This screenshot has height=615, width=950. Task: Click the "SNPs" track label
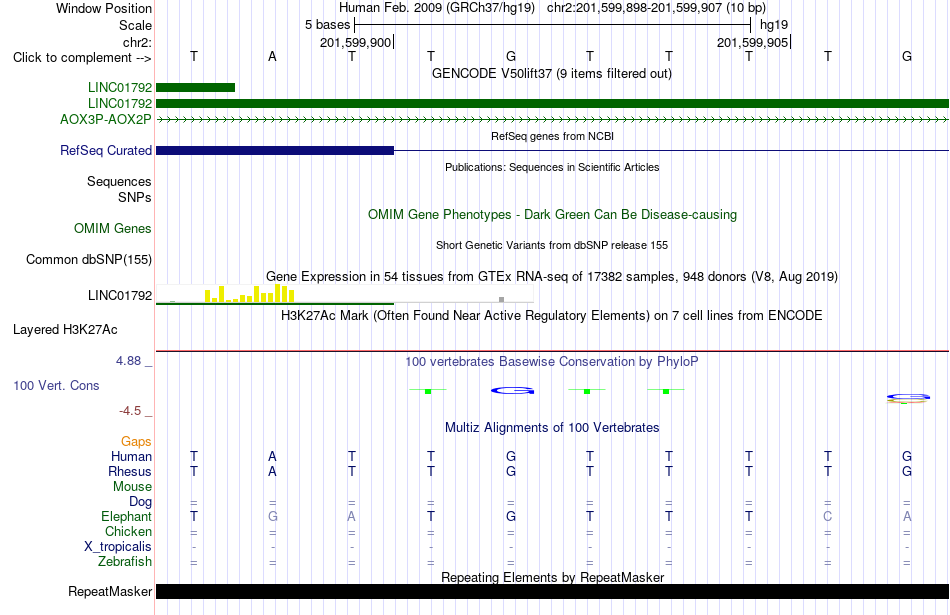(135, 198)
